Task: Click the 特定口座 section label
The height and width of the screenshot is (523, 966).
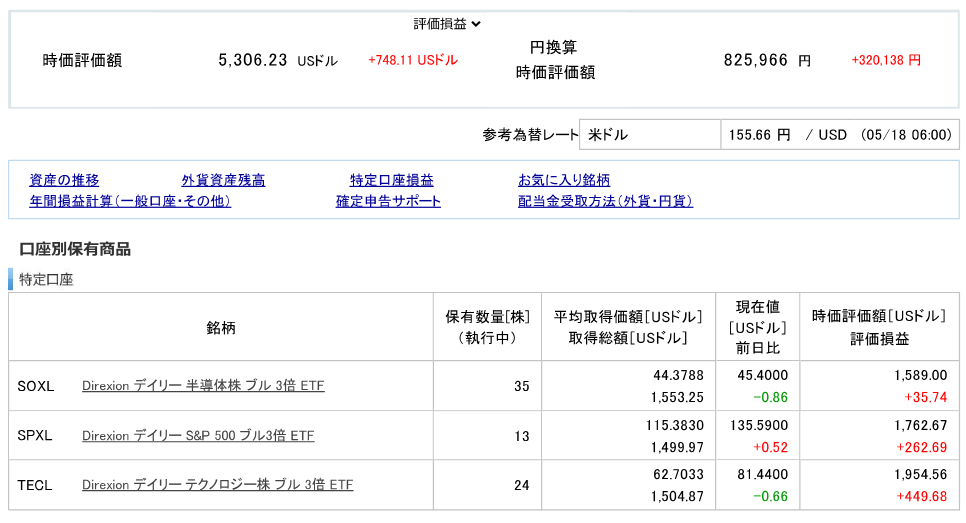Action: (46, 280)
